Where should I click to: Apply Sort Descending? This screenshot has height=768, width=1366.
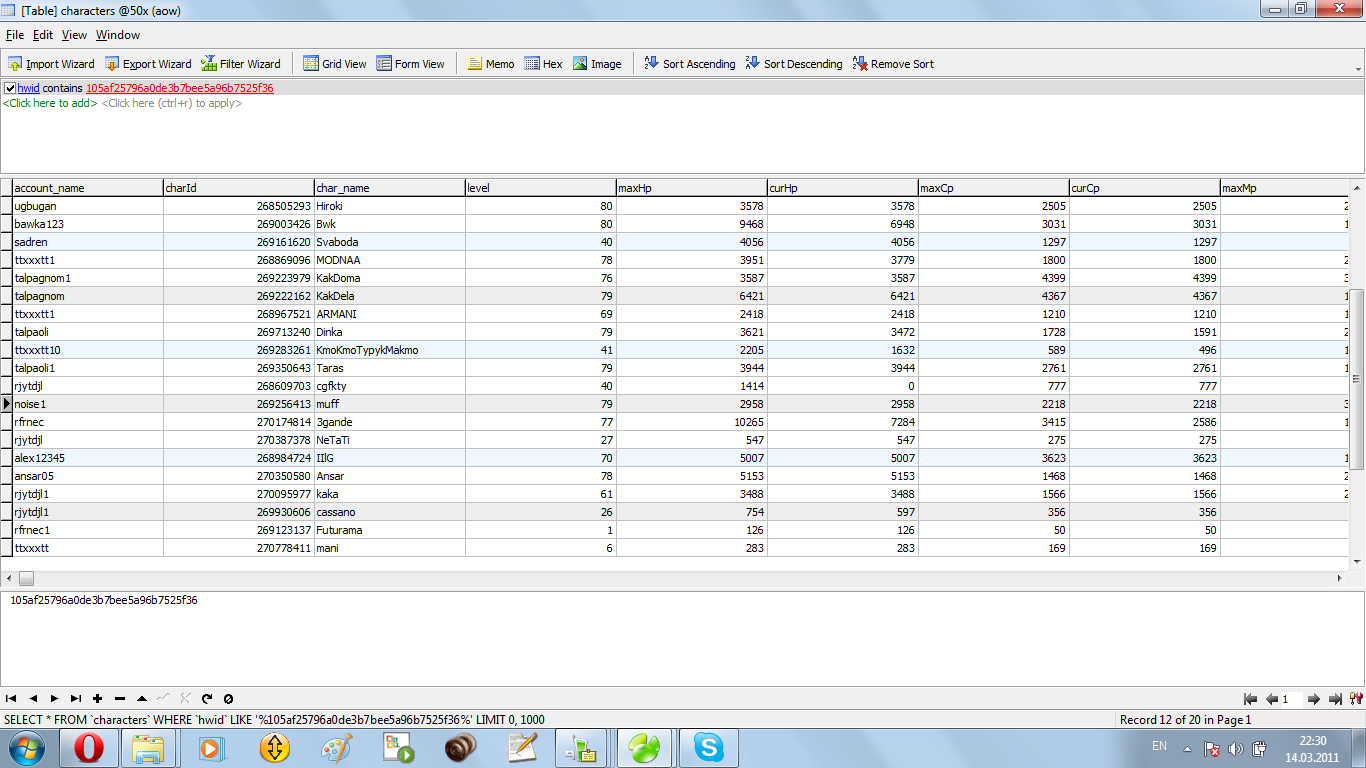[x=795, y=64]
